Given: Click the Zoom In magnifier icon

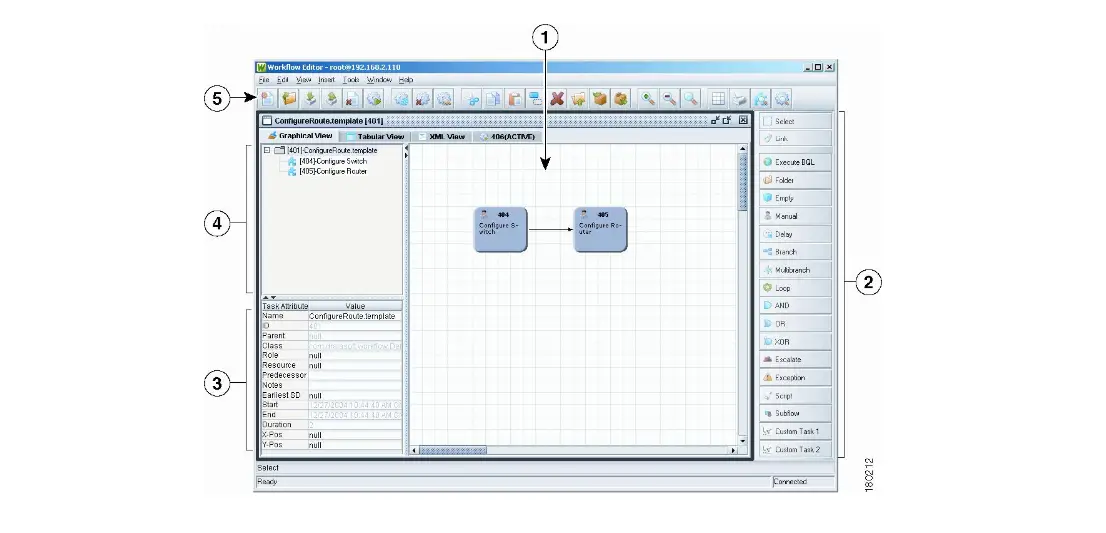Looking at the screenshot, I should 648,99.
